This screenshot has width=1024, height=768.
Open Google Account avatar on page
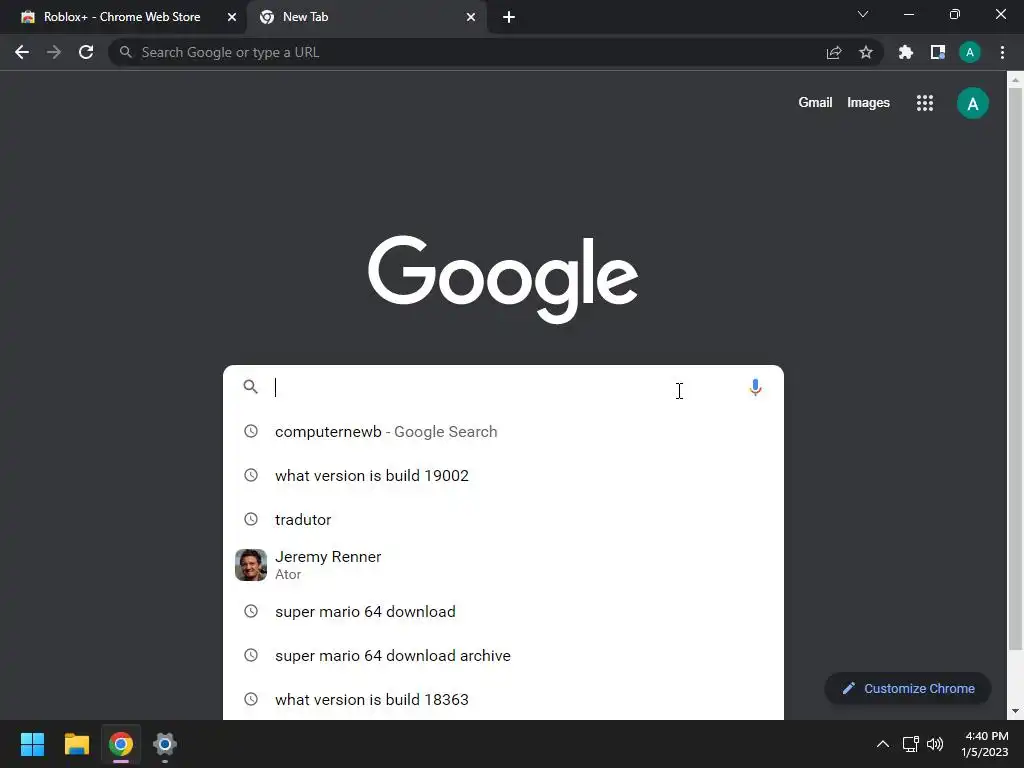973,103
